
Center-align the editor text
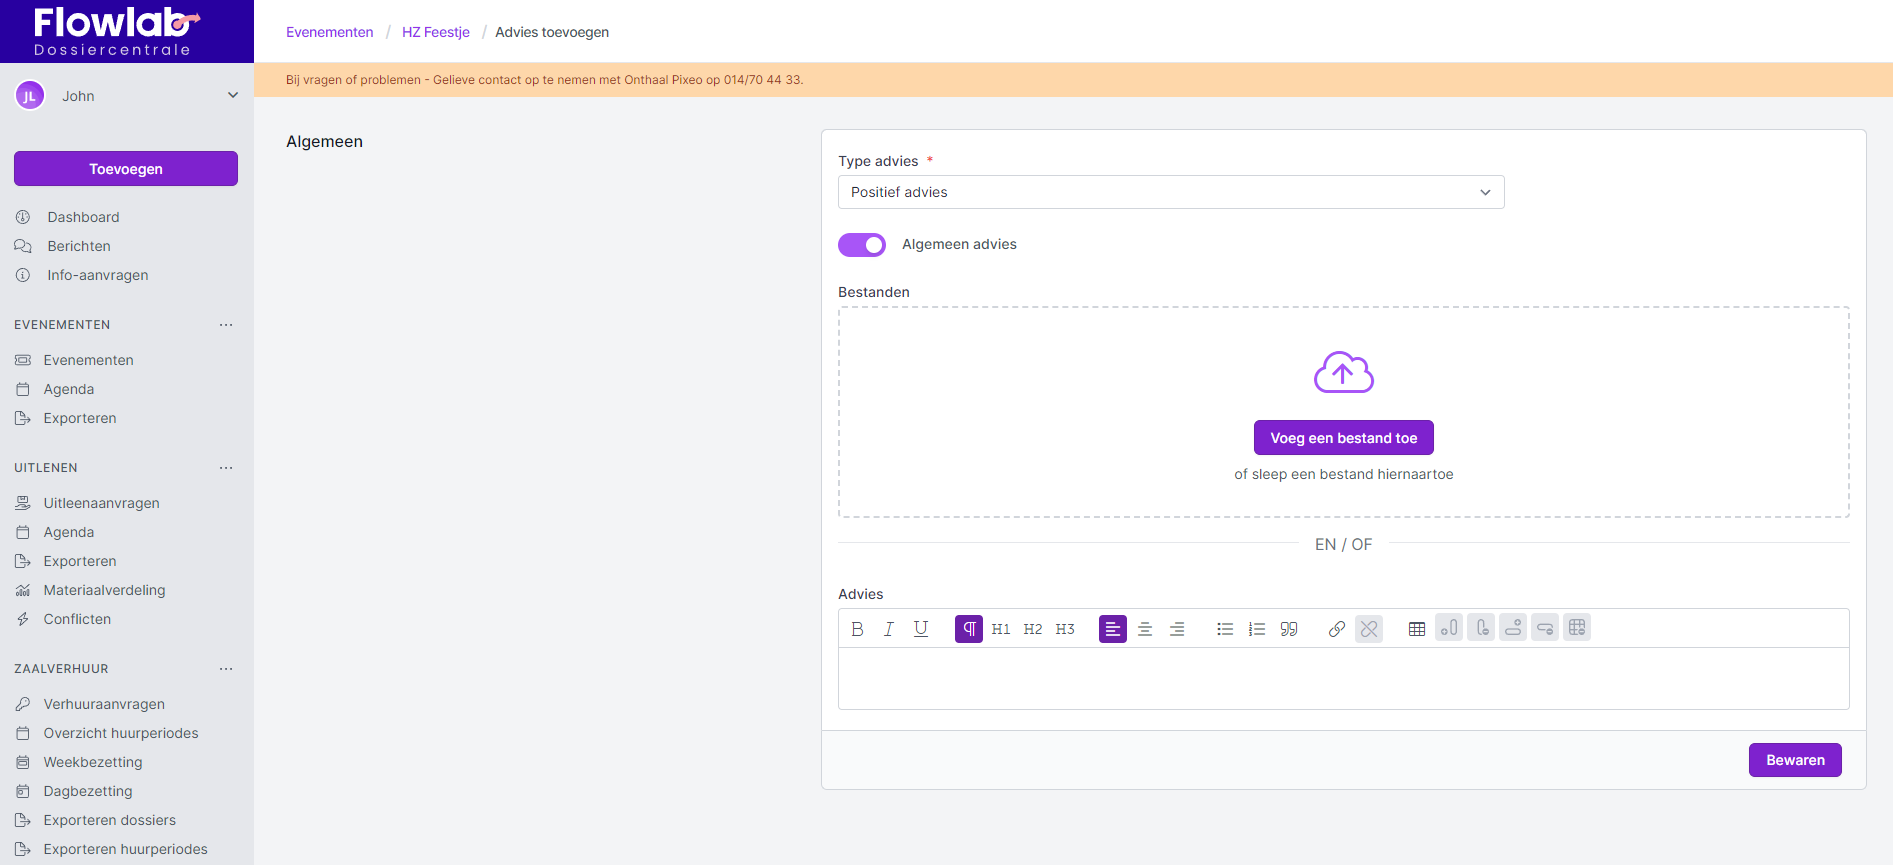1145,629
